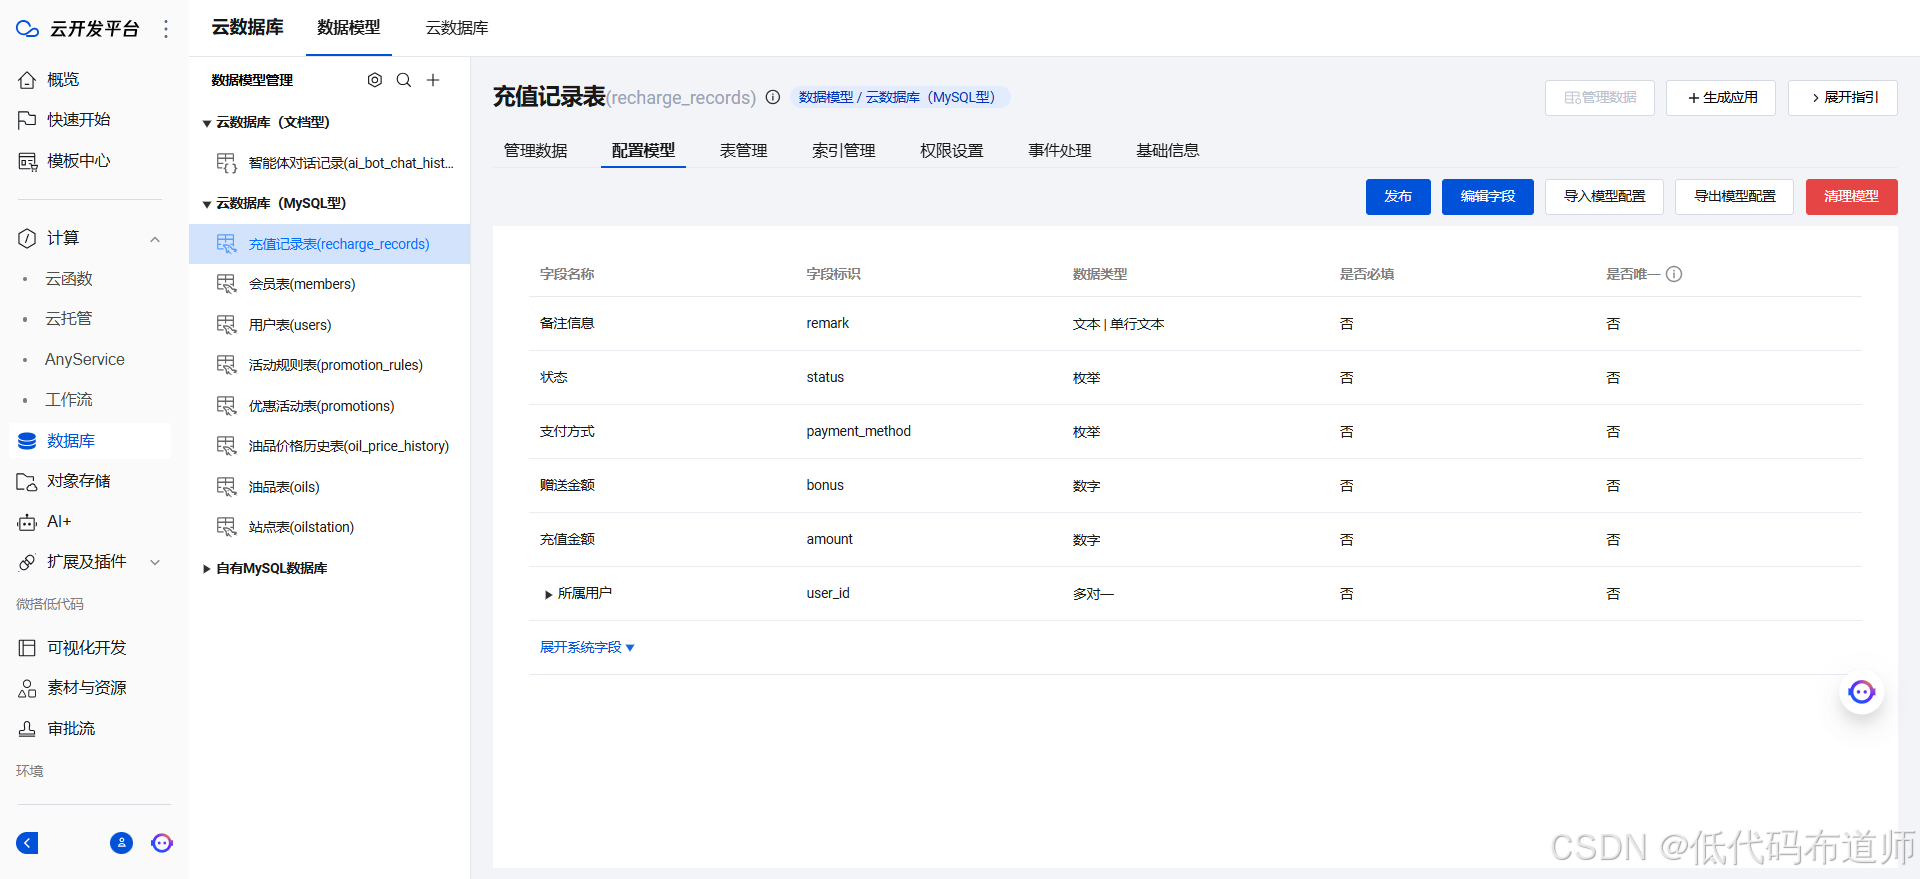Select 油品价格历史表(oil_price_history) in the tree

329,446
